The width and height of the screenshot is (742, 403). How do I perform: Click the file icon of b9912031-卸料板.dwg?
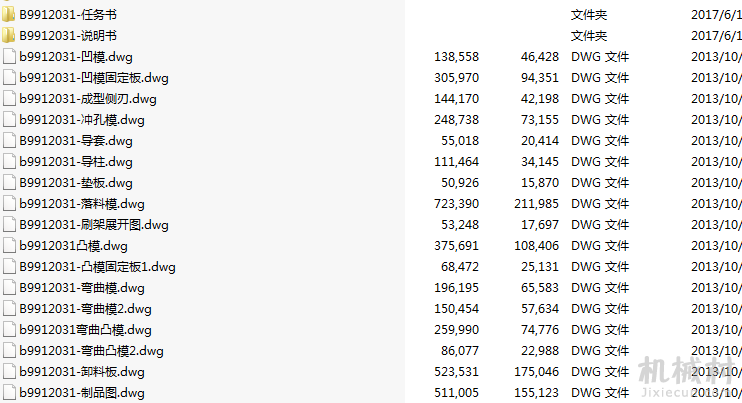(9, 372)
